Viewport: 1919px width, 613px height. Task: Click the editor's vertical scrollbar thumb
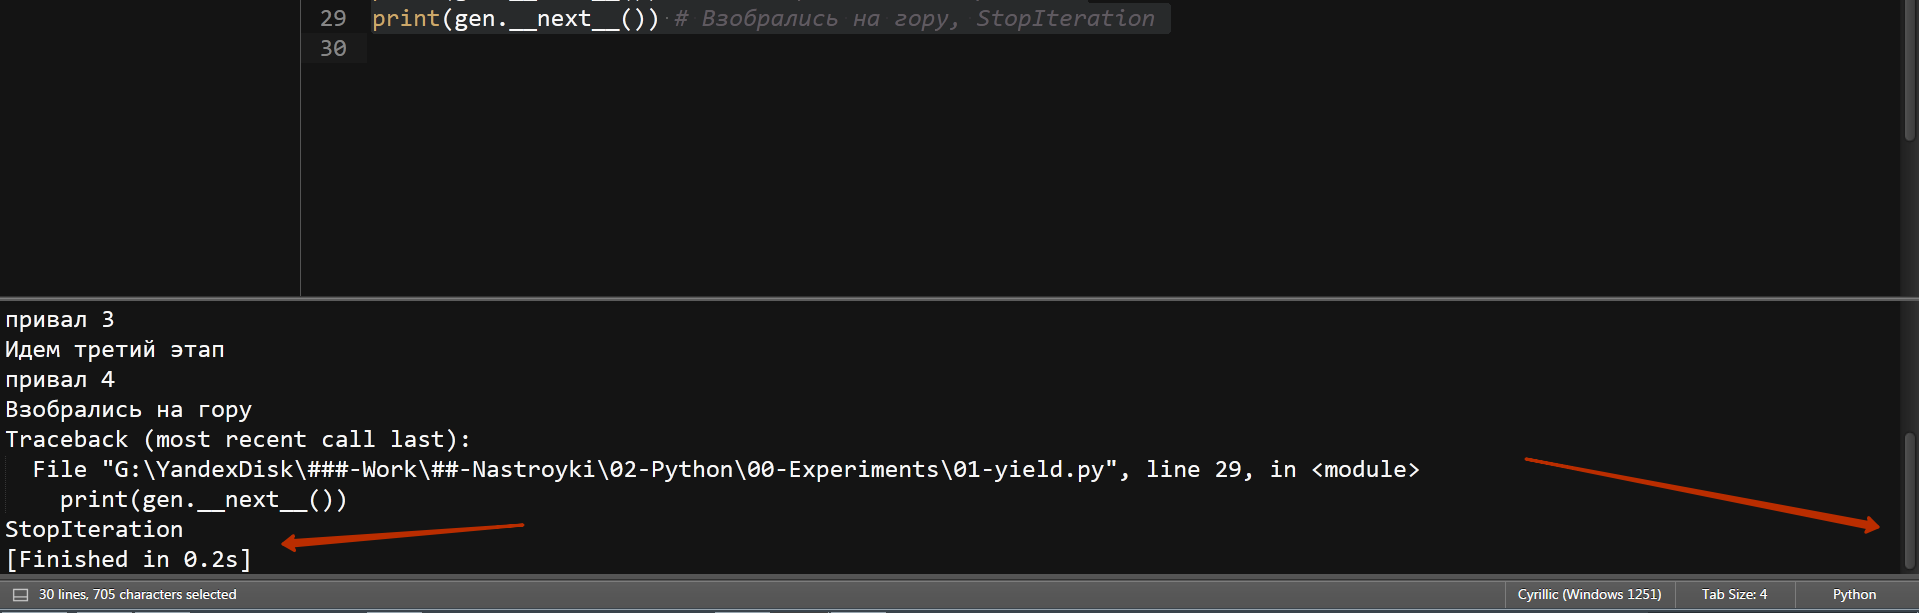1909,70
